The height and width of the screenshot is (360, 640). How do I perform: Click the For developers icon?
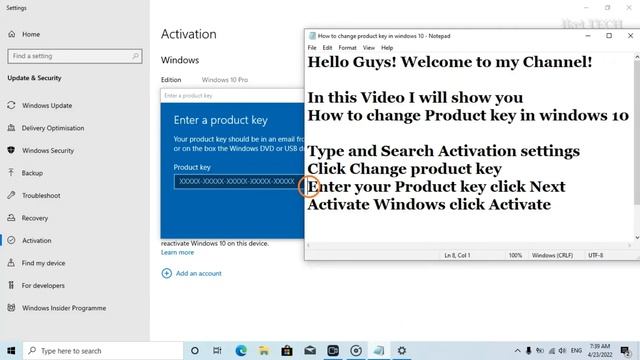click(11, 285)
